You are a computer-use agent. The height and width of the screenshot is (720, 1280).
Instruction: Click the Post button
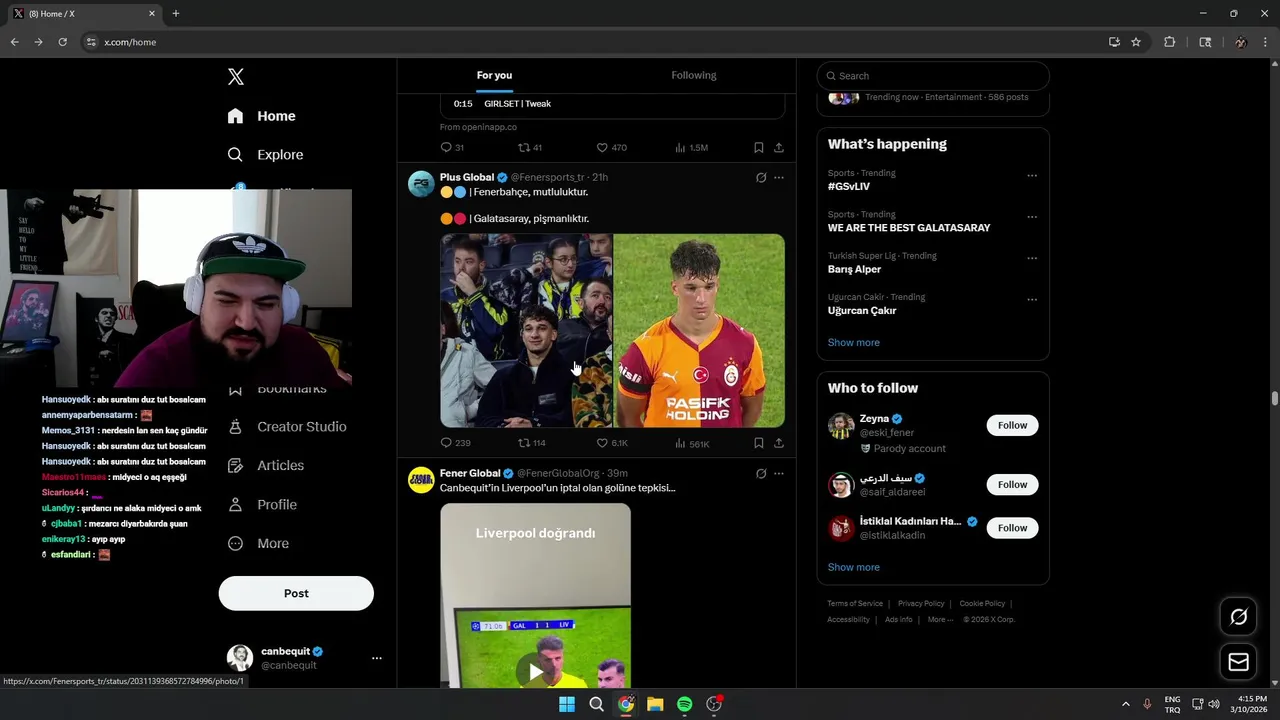(x=296, y=593)
